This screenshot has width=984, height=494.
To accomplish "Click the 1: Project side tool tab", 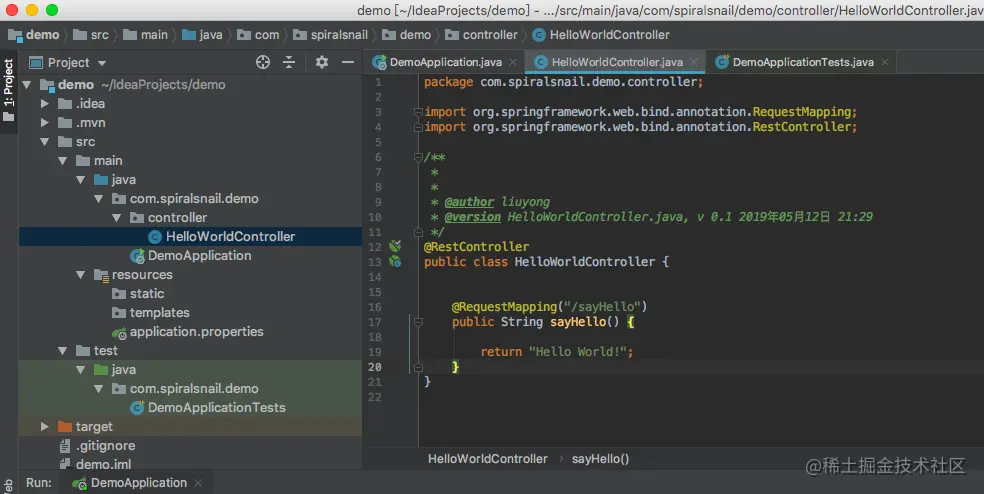I will pos(9,90).
